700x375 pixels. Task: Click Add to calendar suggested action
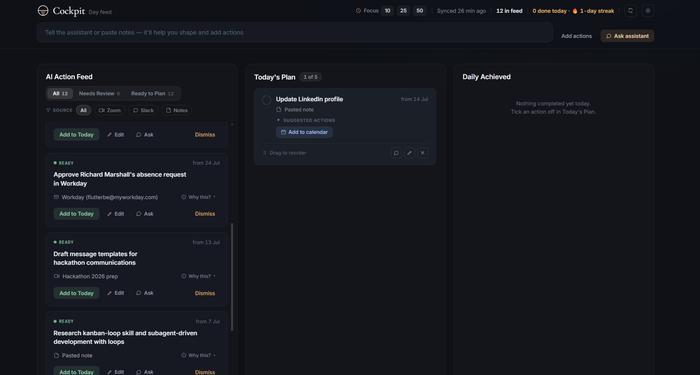[x=304, y=132]
